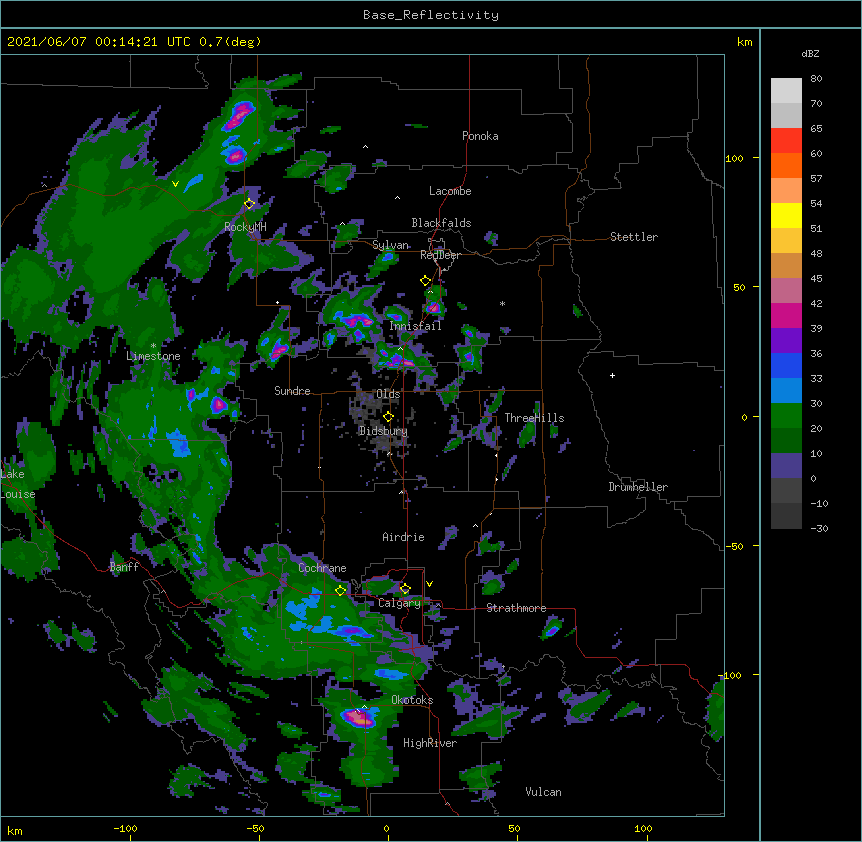This screenshot has width=862, height=842.
Task: Click the asterisk marker above Limestone
Action: [x=153, y=346]
